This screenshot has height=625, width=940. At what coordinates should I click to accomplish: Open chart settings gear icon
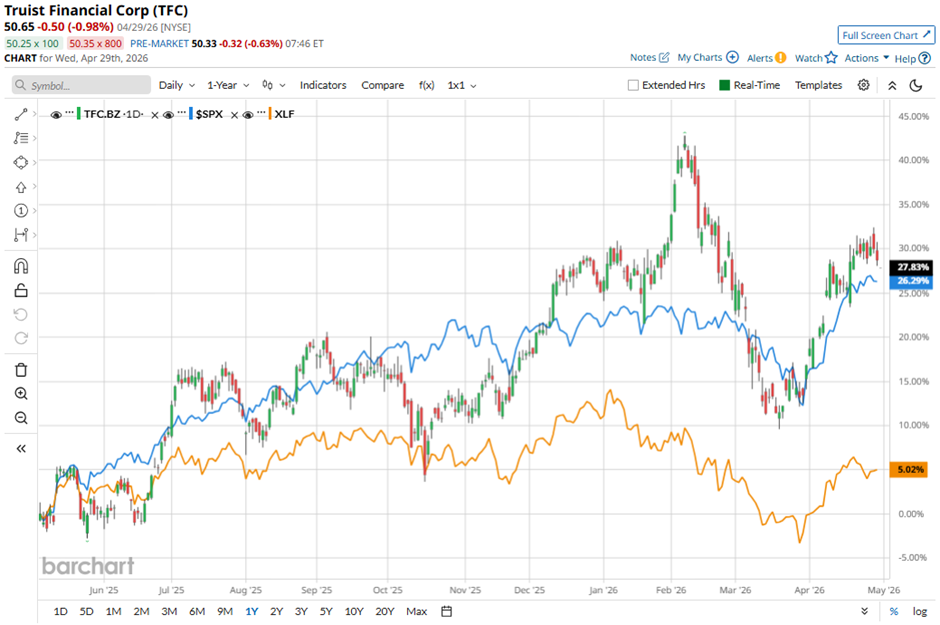pos(864,85)
